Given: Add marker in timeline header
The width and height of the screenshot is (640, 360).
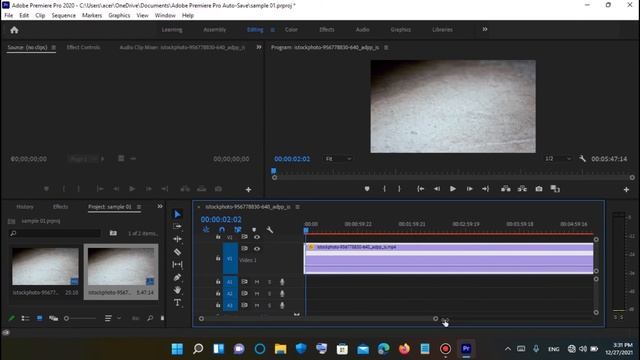Looking at the screenshot, I should [254, 230].
